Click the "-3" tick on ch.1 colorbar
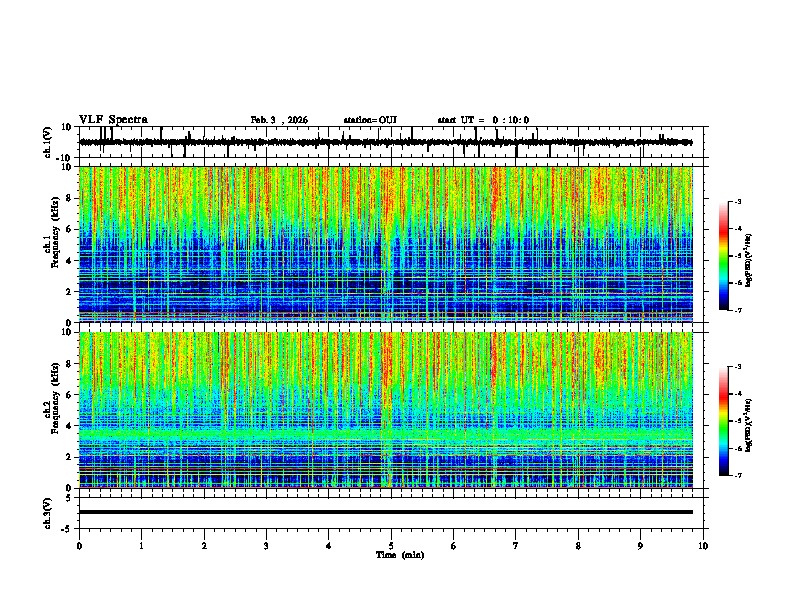Screen dimensions: 792x612 [x=738, y=202]
